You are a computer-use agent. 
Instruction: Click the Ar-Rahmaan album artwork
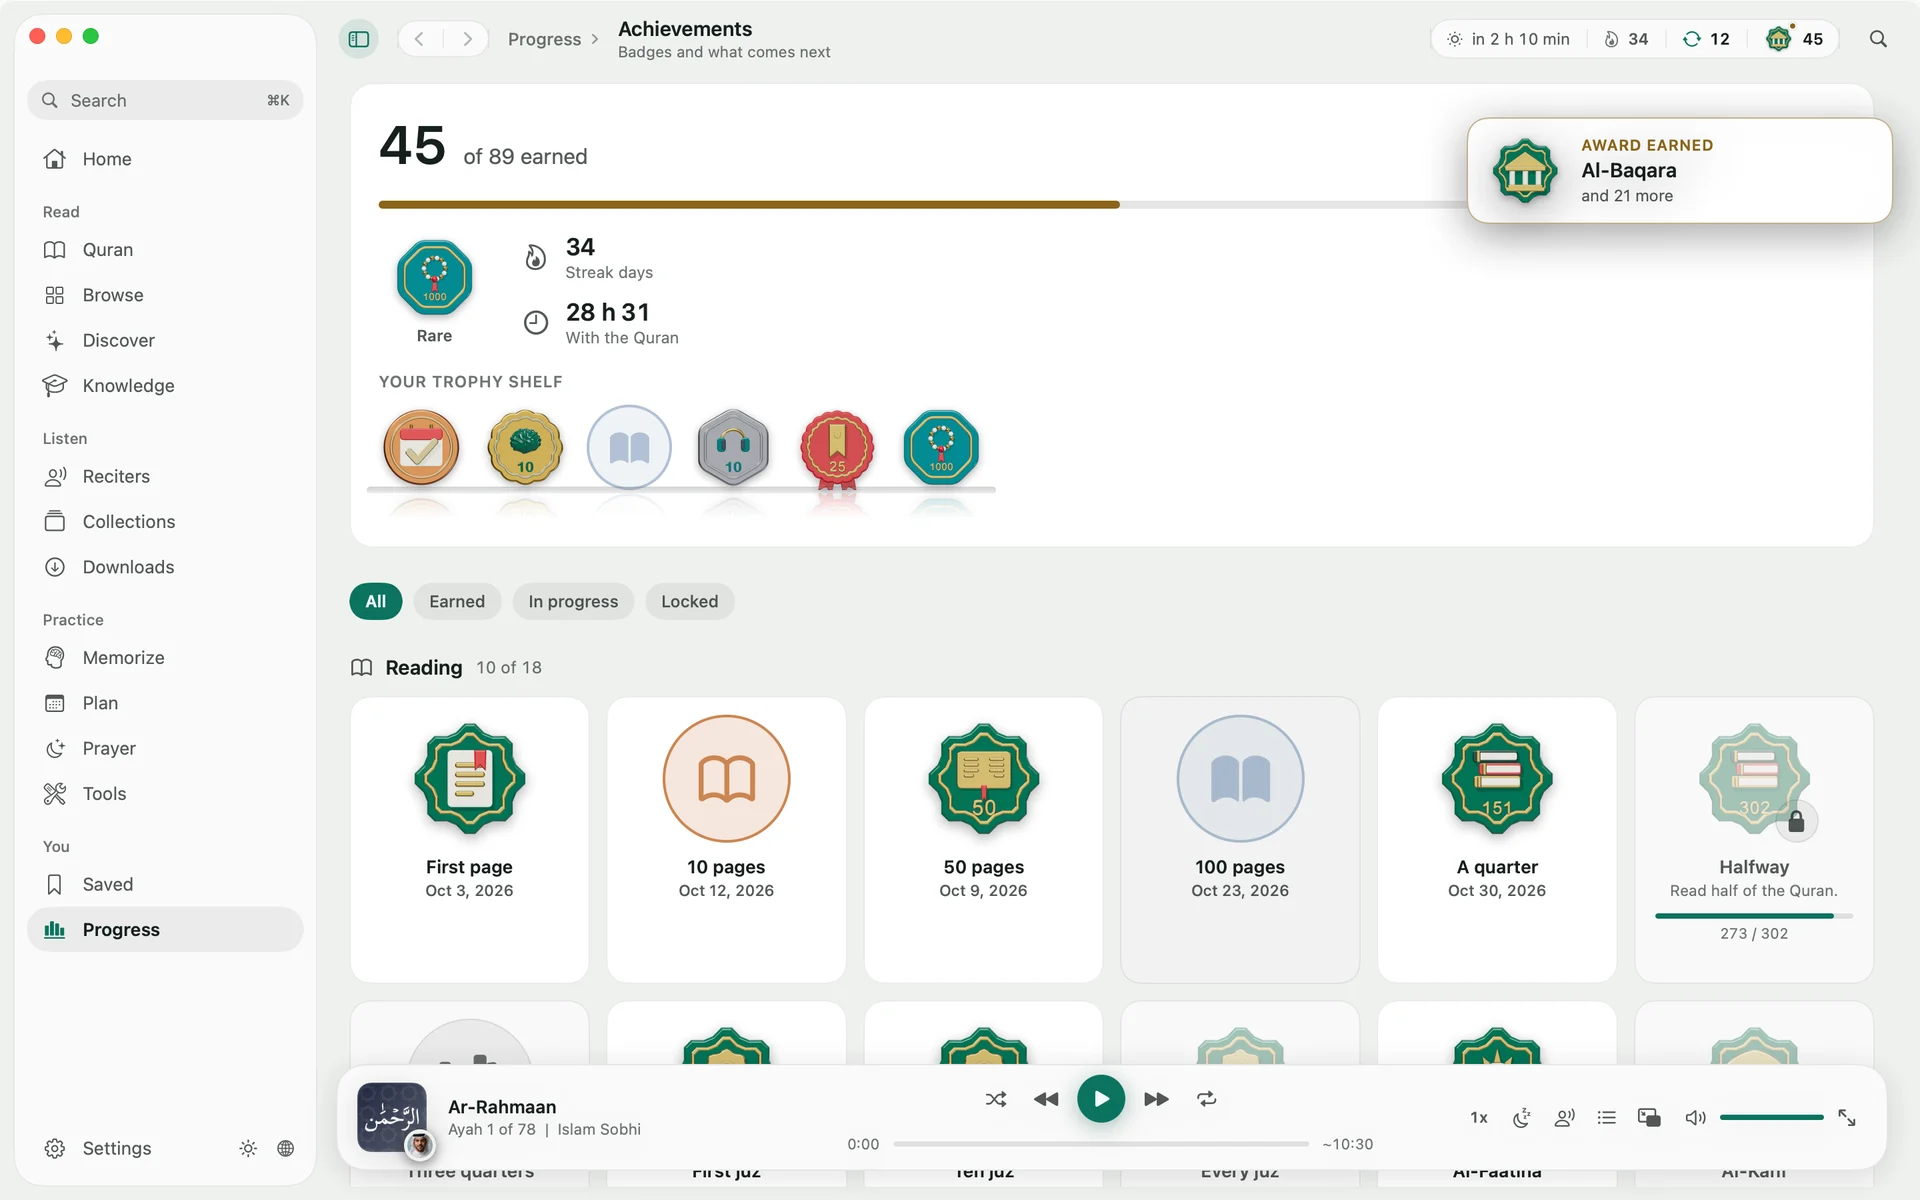392,1117
